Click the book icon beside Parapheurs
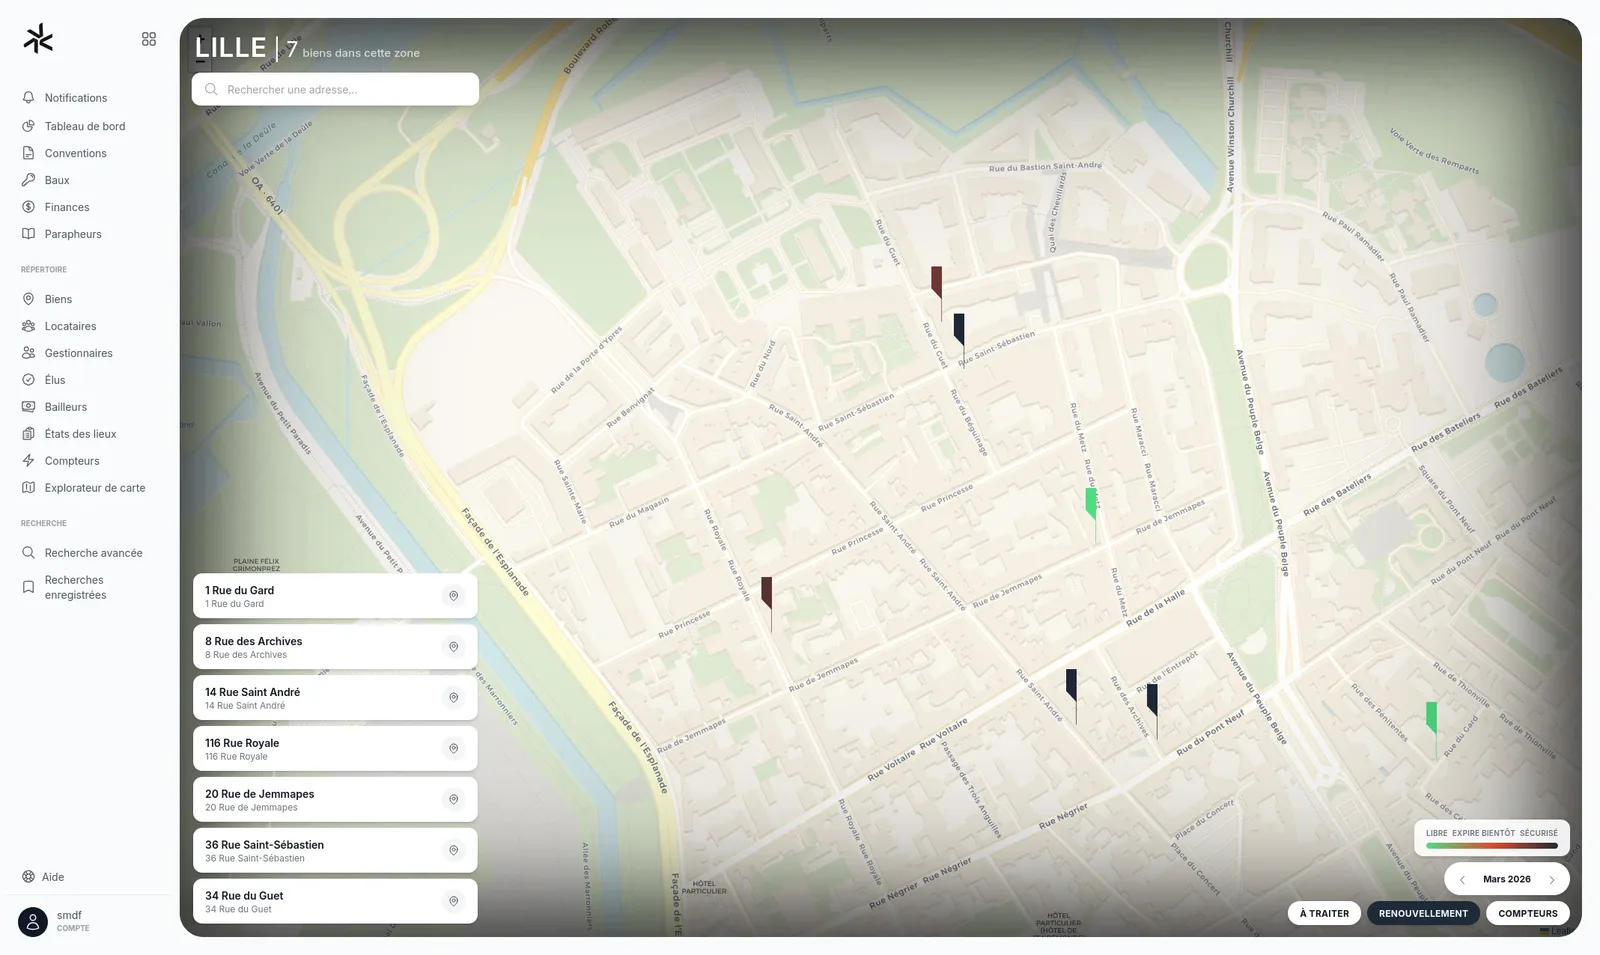Viewport: 1600px width, 955px height. pyautogui.click(x=28, y=235)
